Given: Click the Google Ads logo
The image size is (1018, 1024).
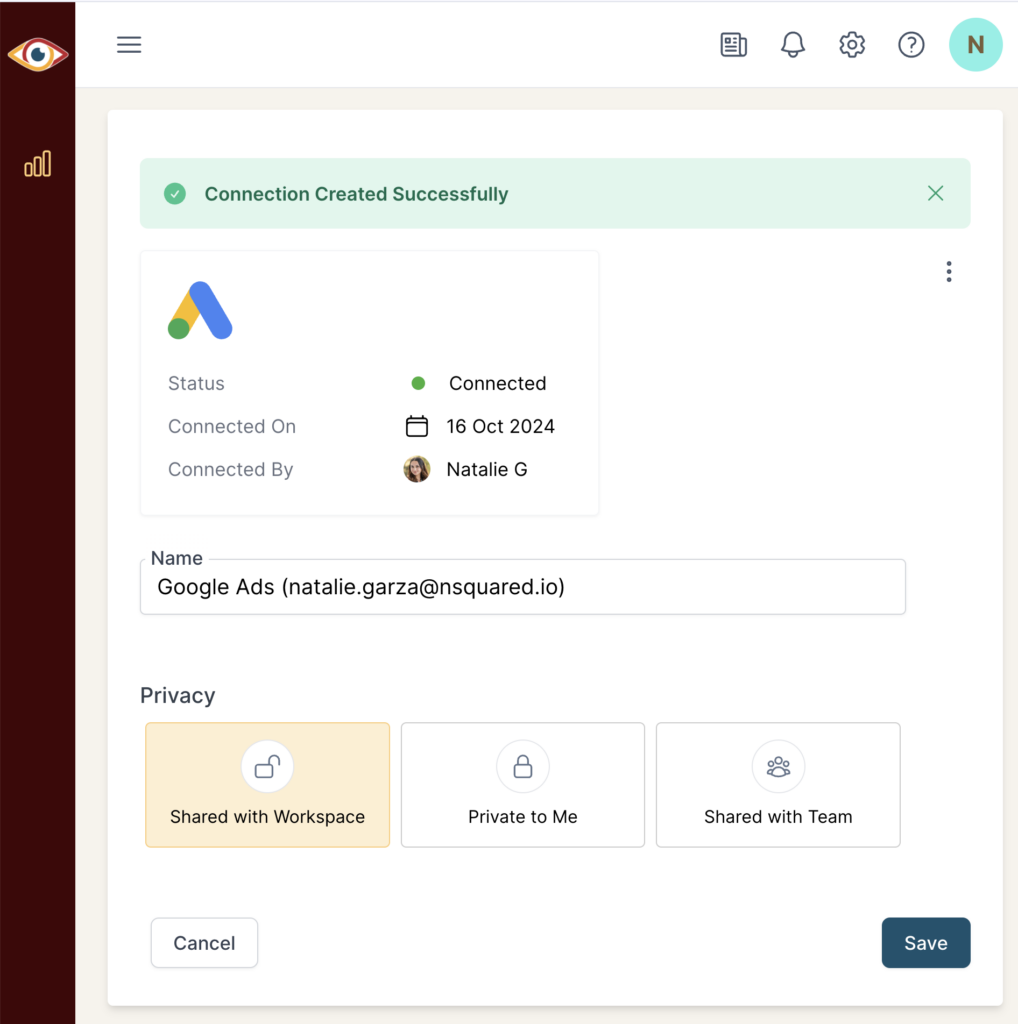Looking at the screenshot, I should pos(200,311).
